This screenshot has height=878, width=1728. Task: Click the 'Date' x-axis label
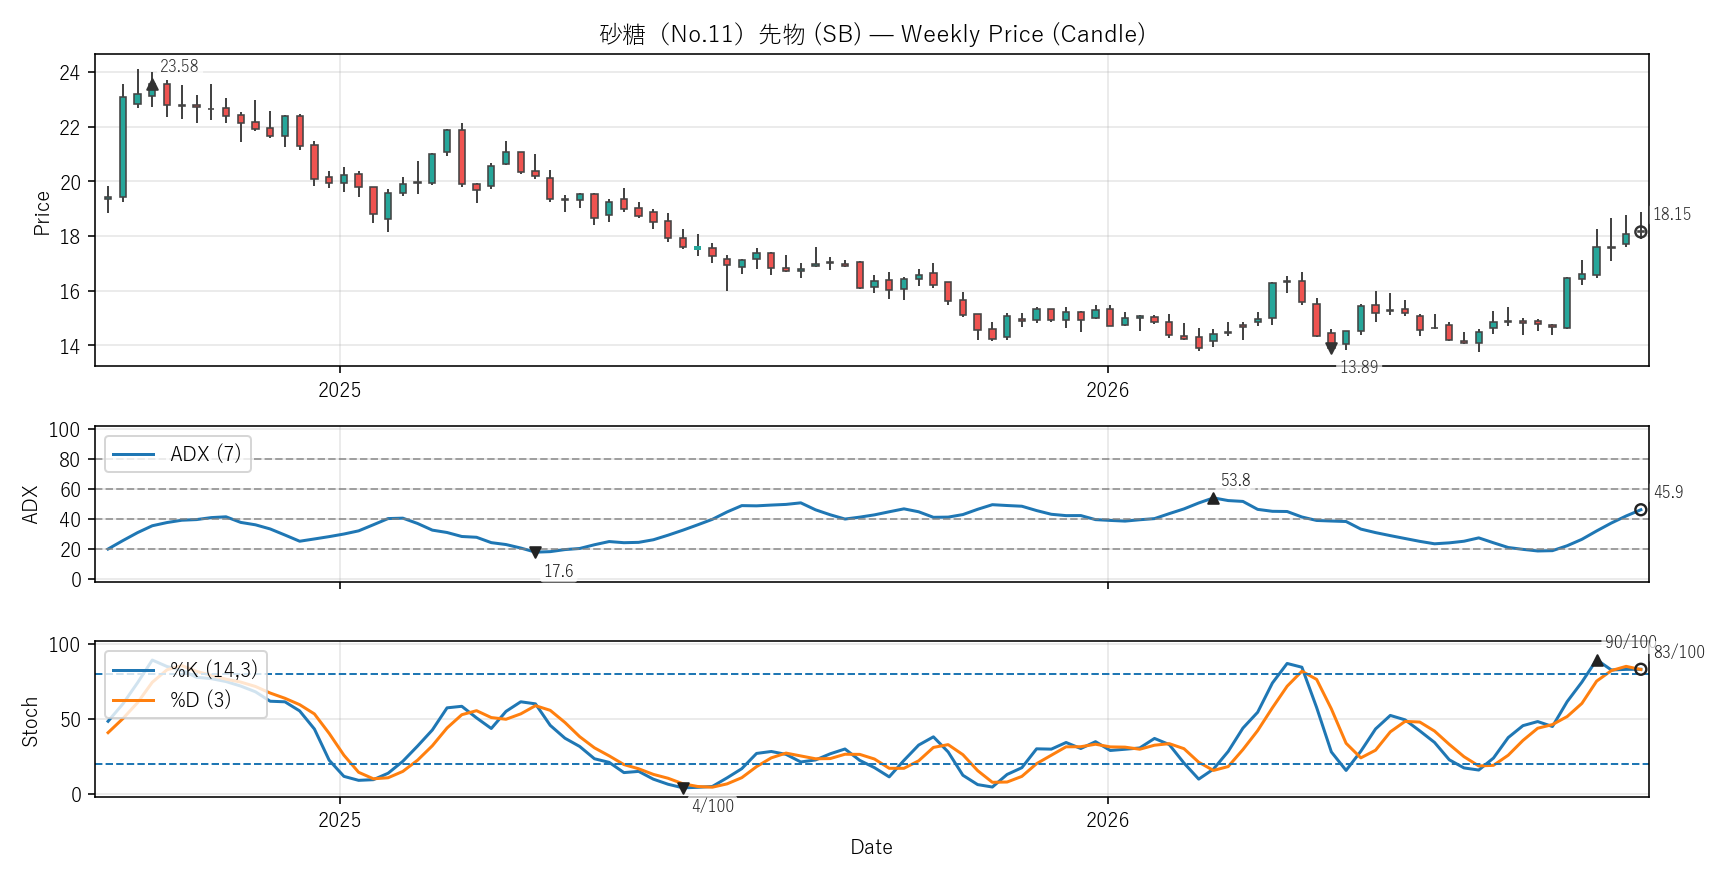pos(871,847)
